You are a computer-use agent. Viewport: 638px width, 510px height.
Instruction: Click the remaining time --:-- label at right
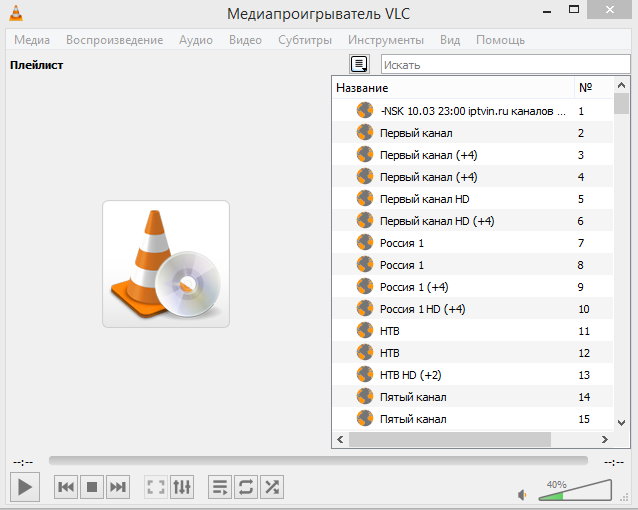point(614,462)
